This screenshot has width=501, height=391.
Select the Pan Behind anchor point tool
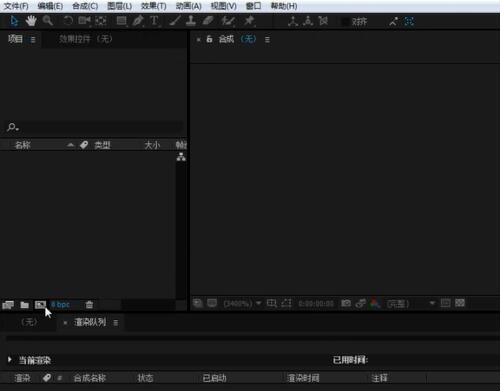tap(100, 21)
